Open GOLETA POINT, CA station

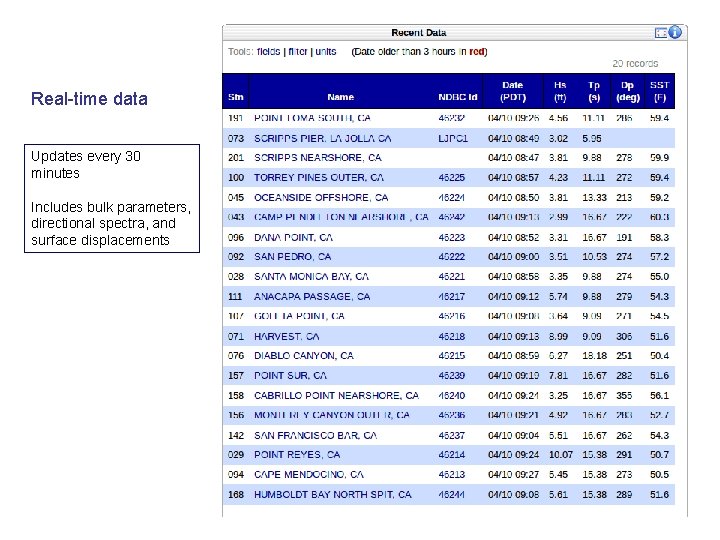click(299, 316)
